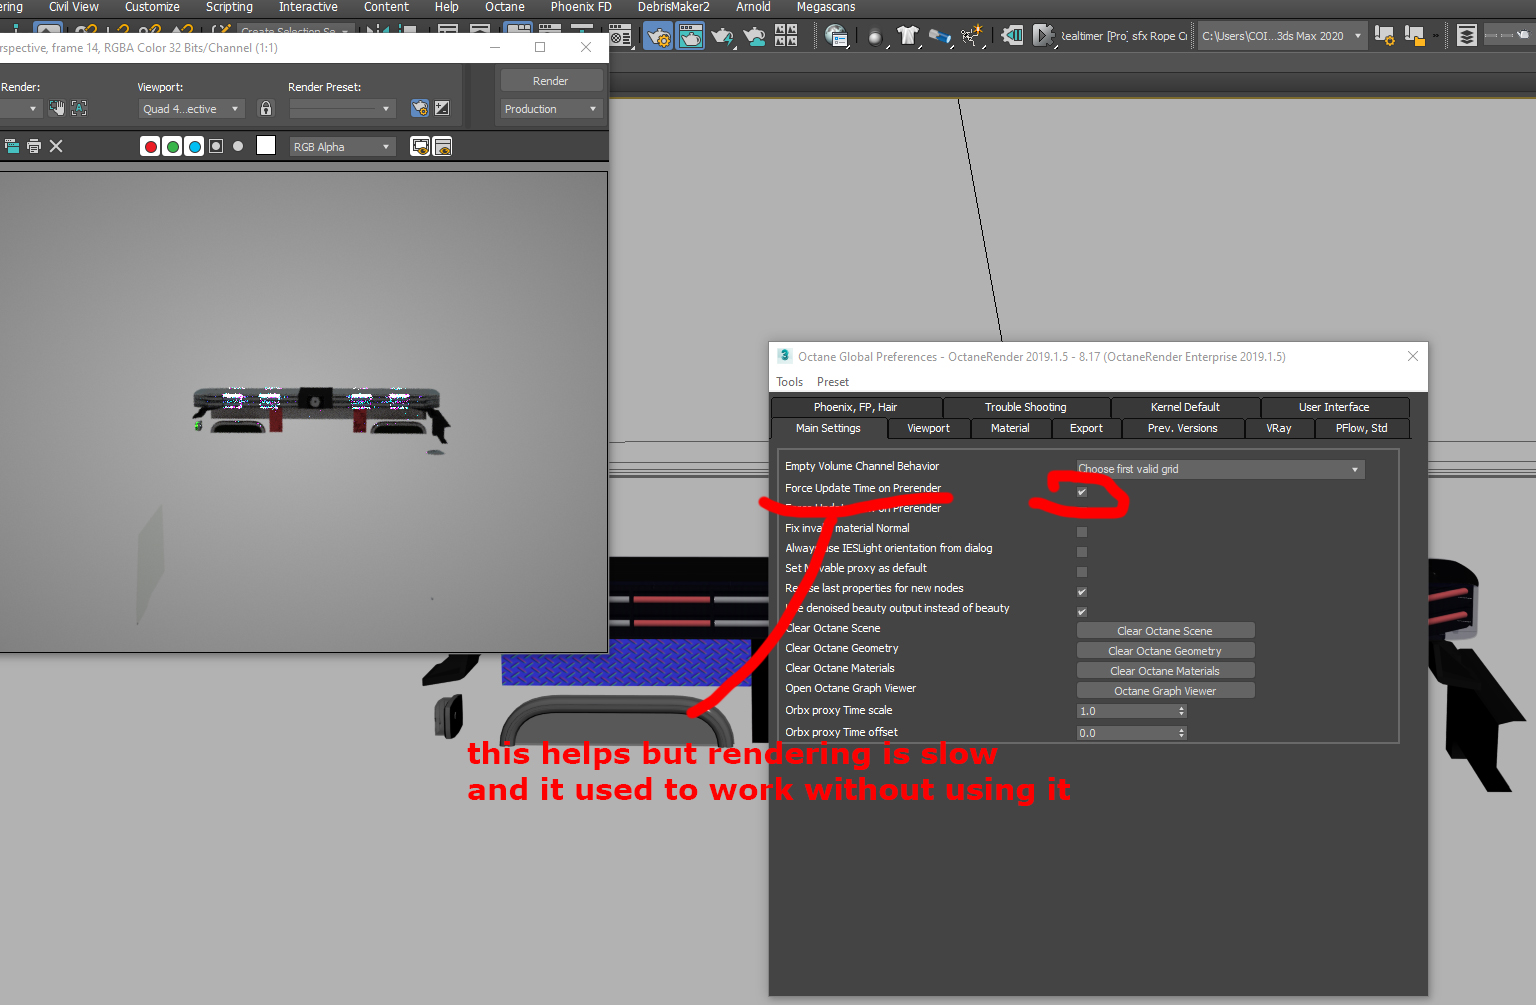This screenshot has height=1005, width=1536.
Task: Open the render gallery grid icon
Action: click(786, 37)
